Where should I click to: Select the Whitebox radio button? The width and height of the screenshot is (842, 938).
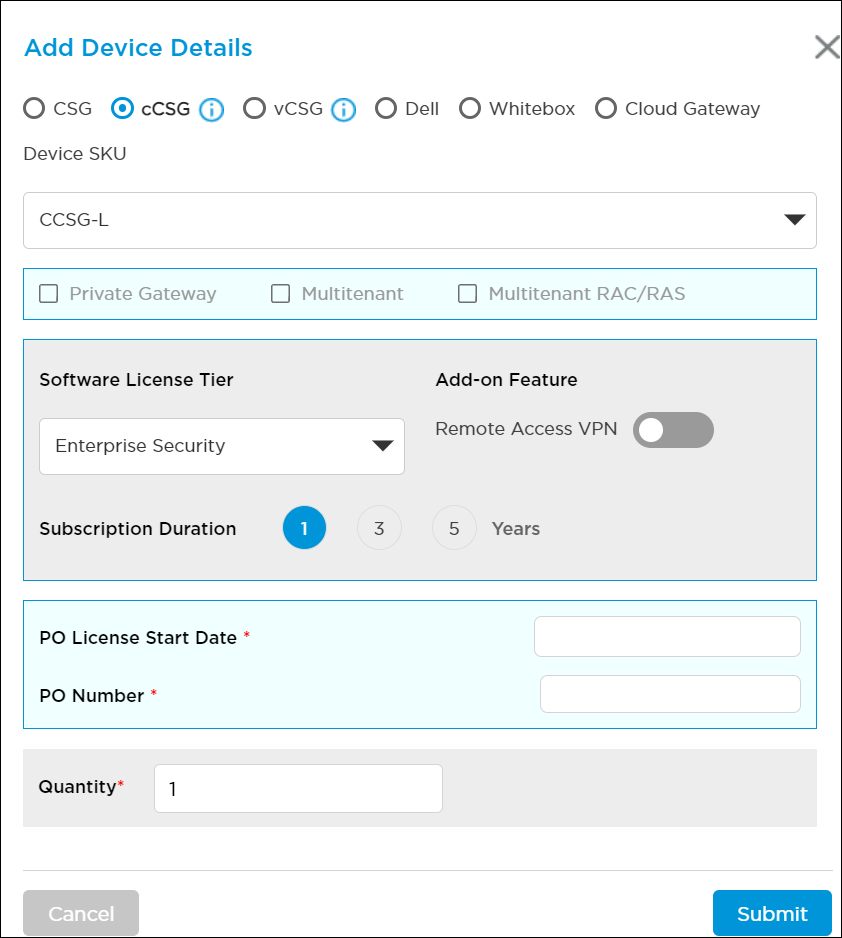click(470, 109)
